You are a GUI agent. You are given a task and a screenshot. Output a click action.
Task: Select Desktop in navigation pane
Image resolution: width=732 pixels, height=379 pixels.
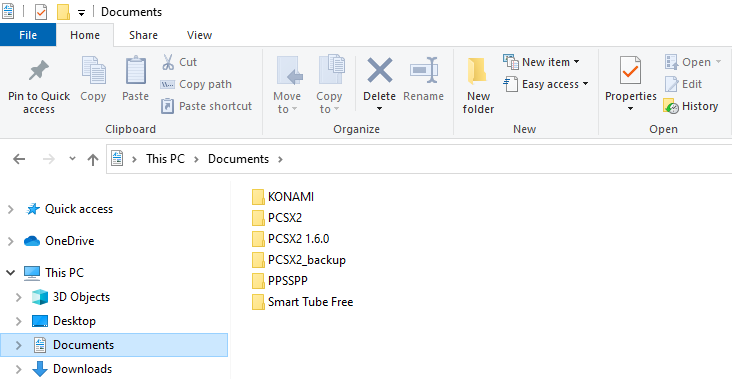64,321
